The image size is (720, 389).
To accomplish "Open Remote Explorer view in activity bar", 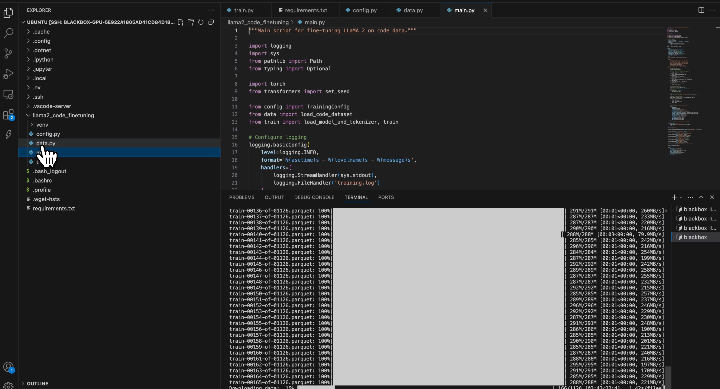I will [x=8, y=95].
